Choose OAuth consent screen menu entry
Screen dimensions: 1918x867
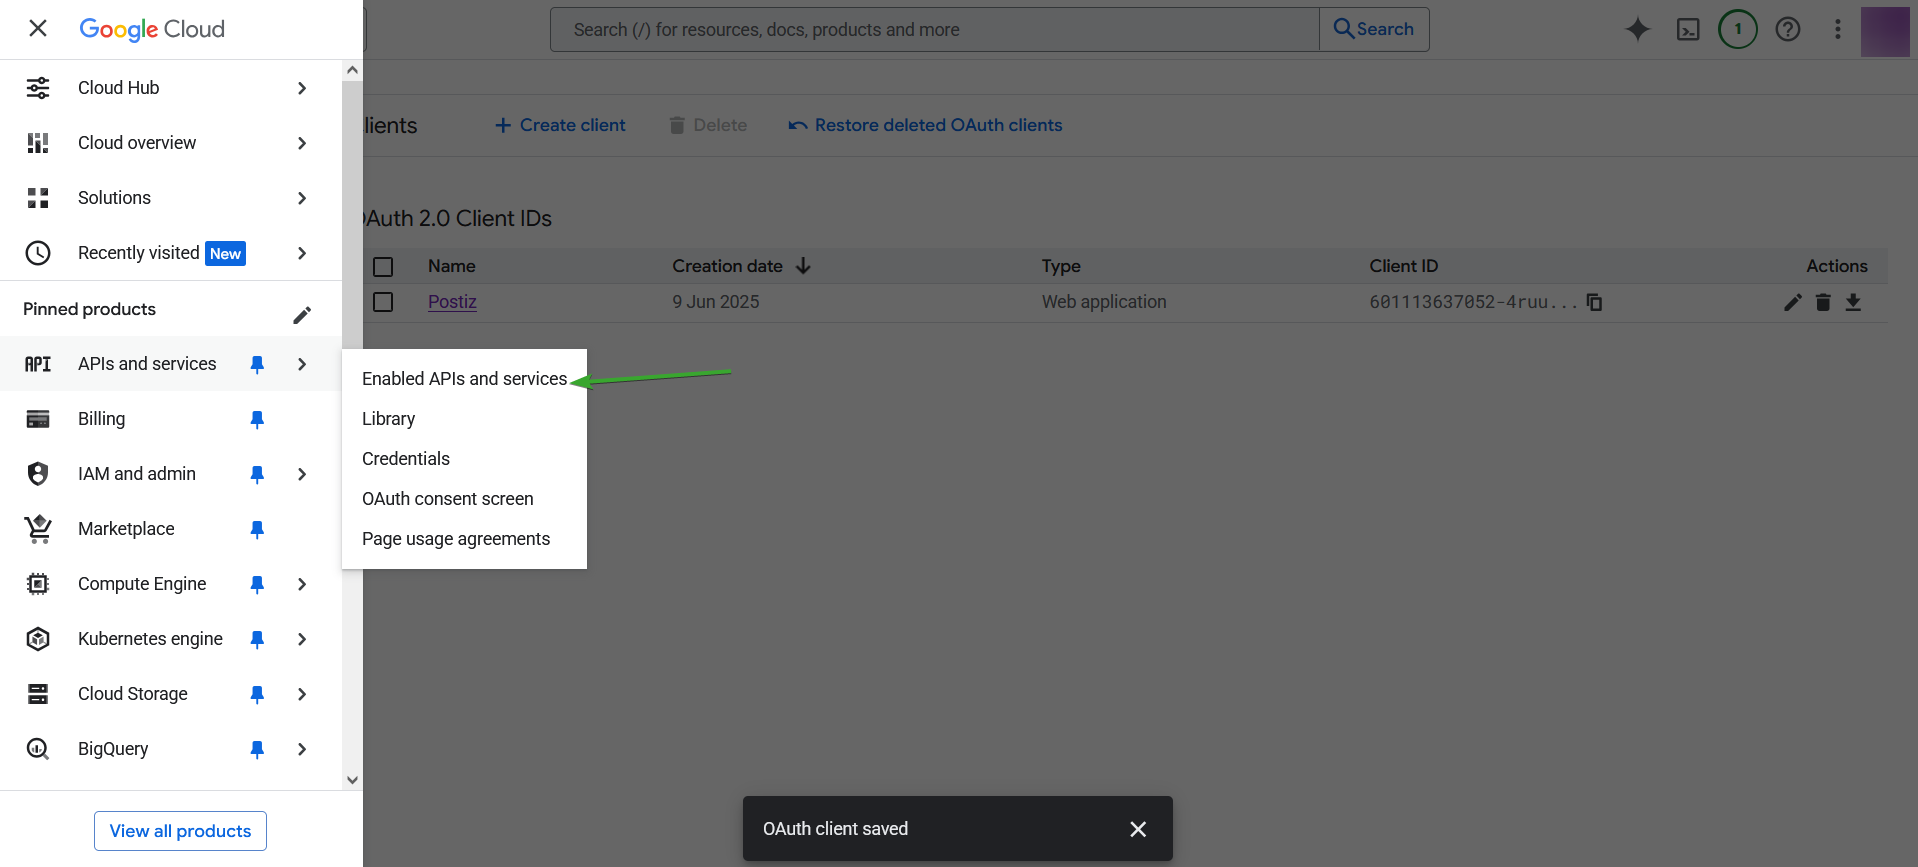(447, 499)
